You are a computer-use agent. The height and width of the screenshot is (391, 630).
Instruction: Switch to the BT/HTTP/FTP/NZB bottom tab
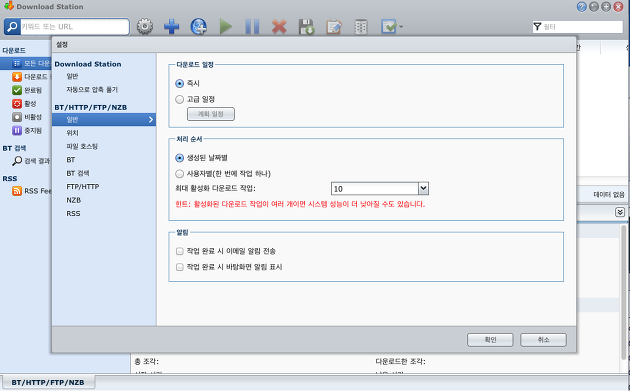48,383
